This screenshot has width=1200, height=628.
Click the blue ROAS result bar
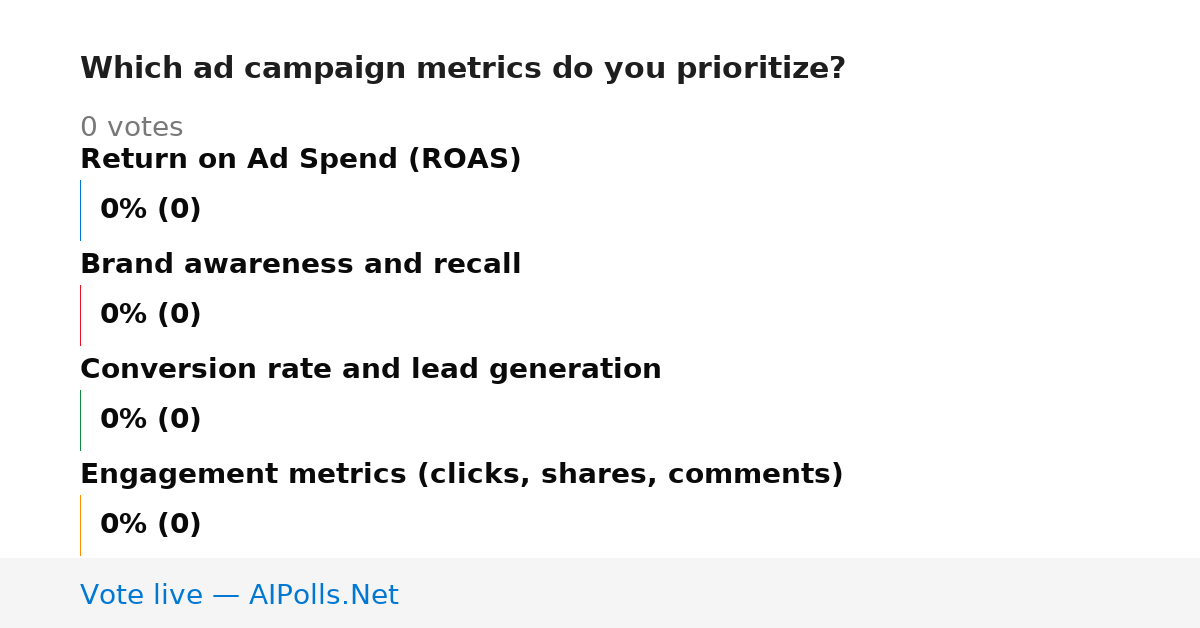click(x=80, y=210)
